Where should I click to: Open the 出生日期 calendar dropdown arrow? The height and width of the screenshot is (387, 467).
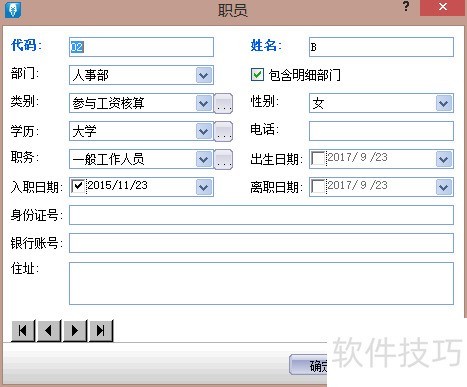444,159
